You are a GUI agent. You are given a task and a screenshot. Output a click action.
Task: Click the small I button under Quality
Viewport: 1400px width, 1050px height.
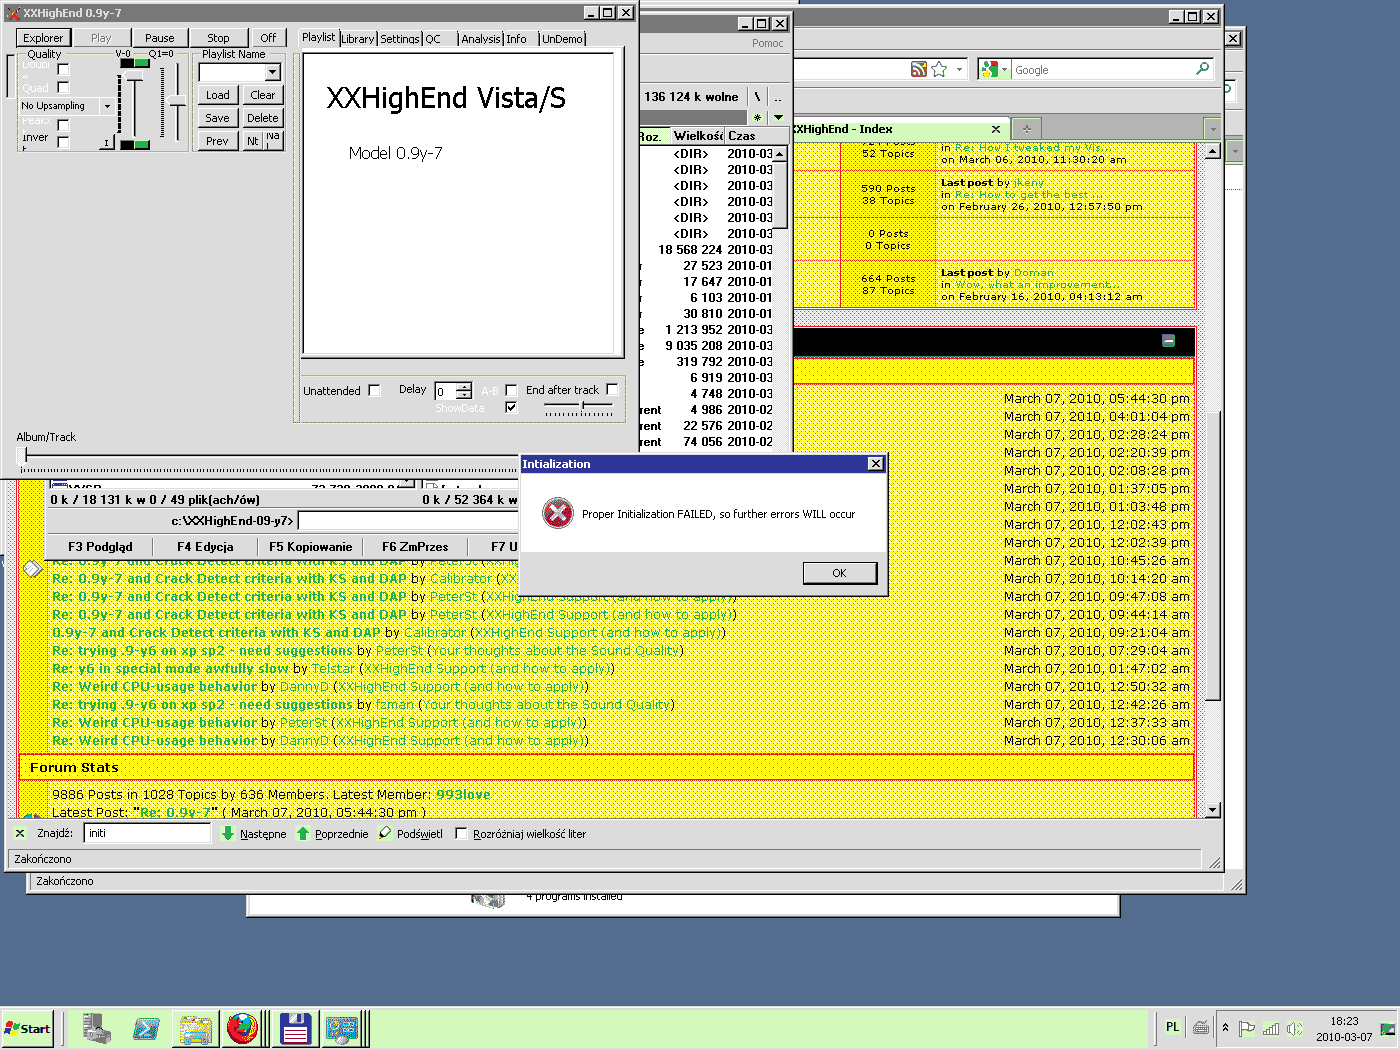(106, 143)
